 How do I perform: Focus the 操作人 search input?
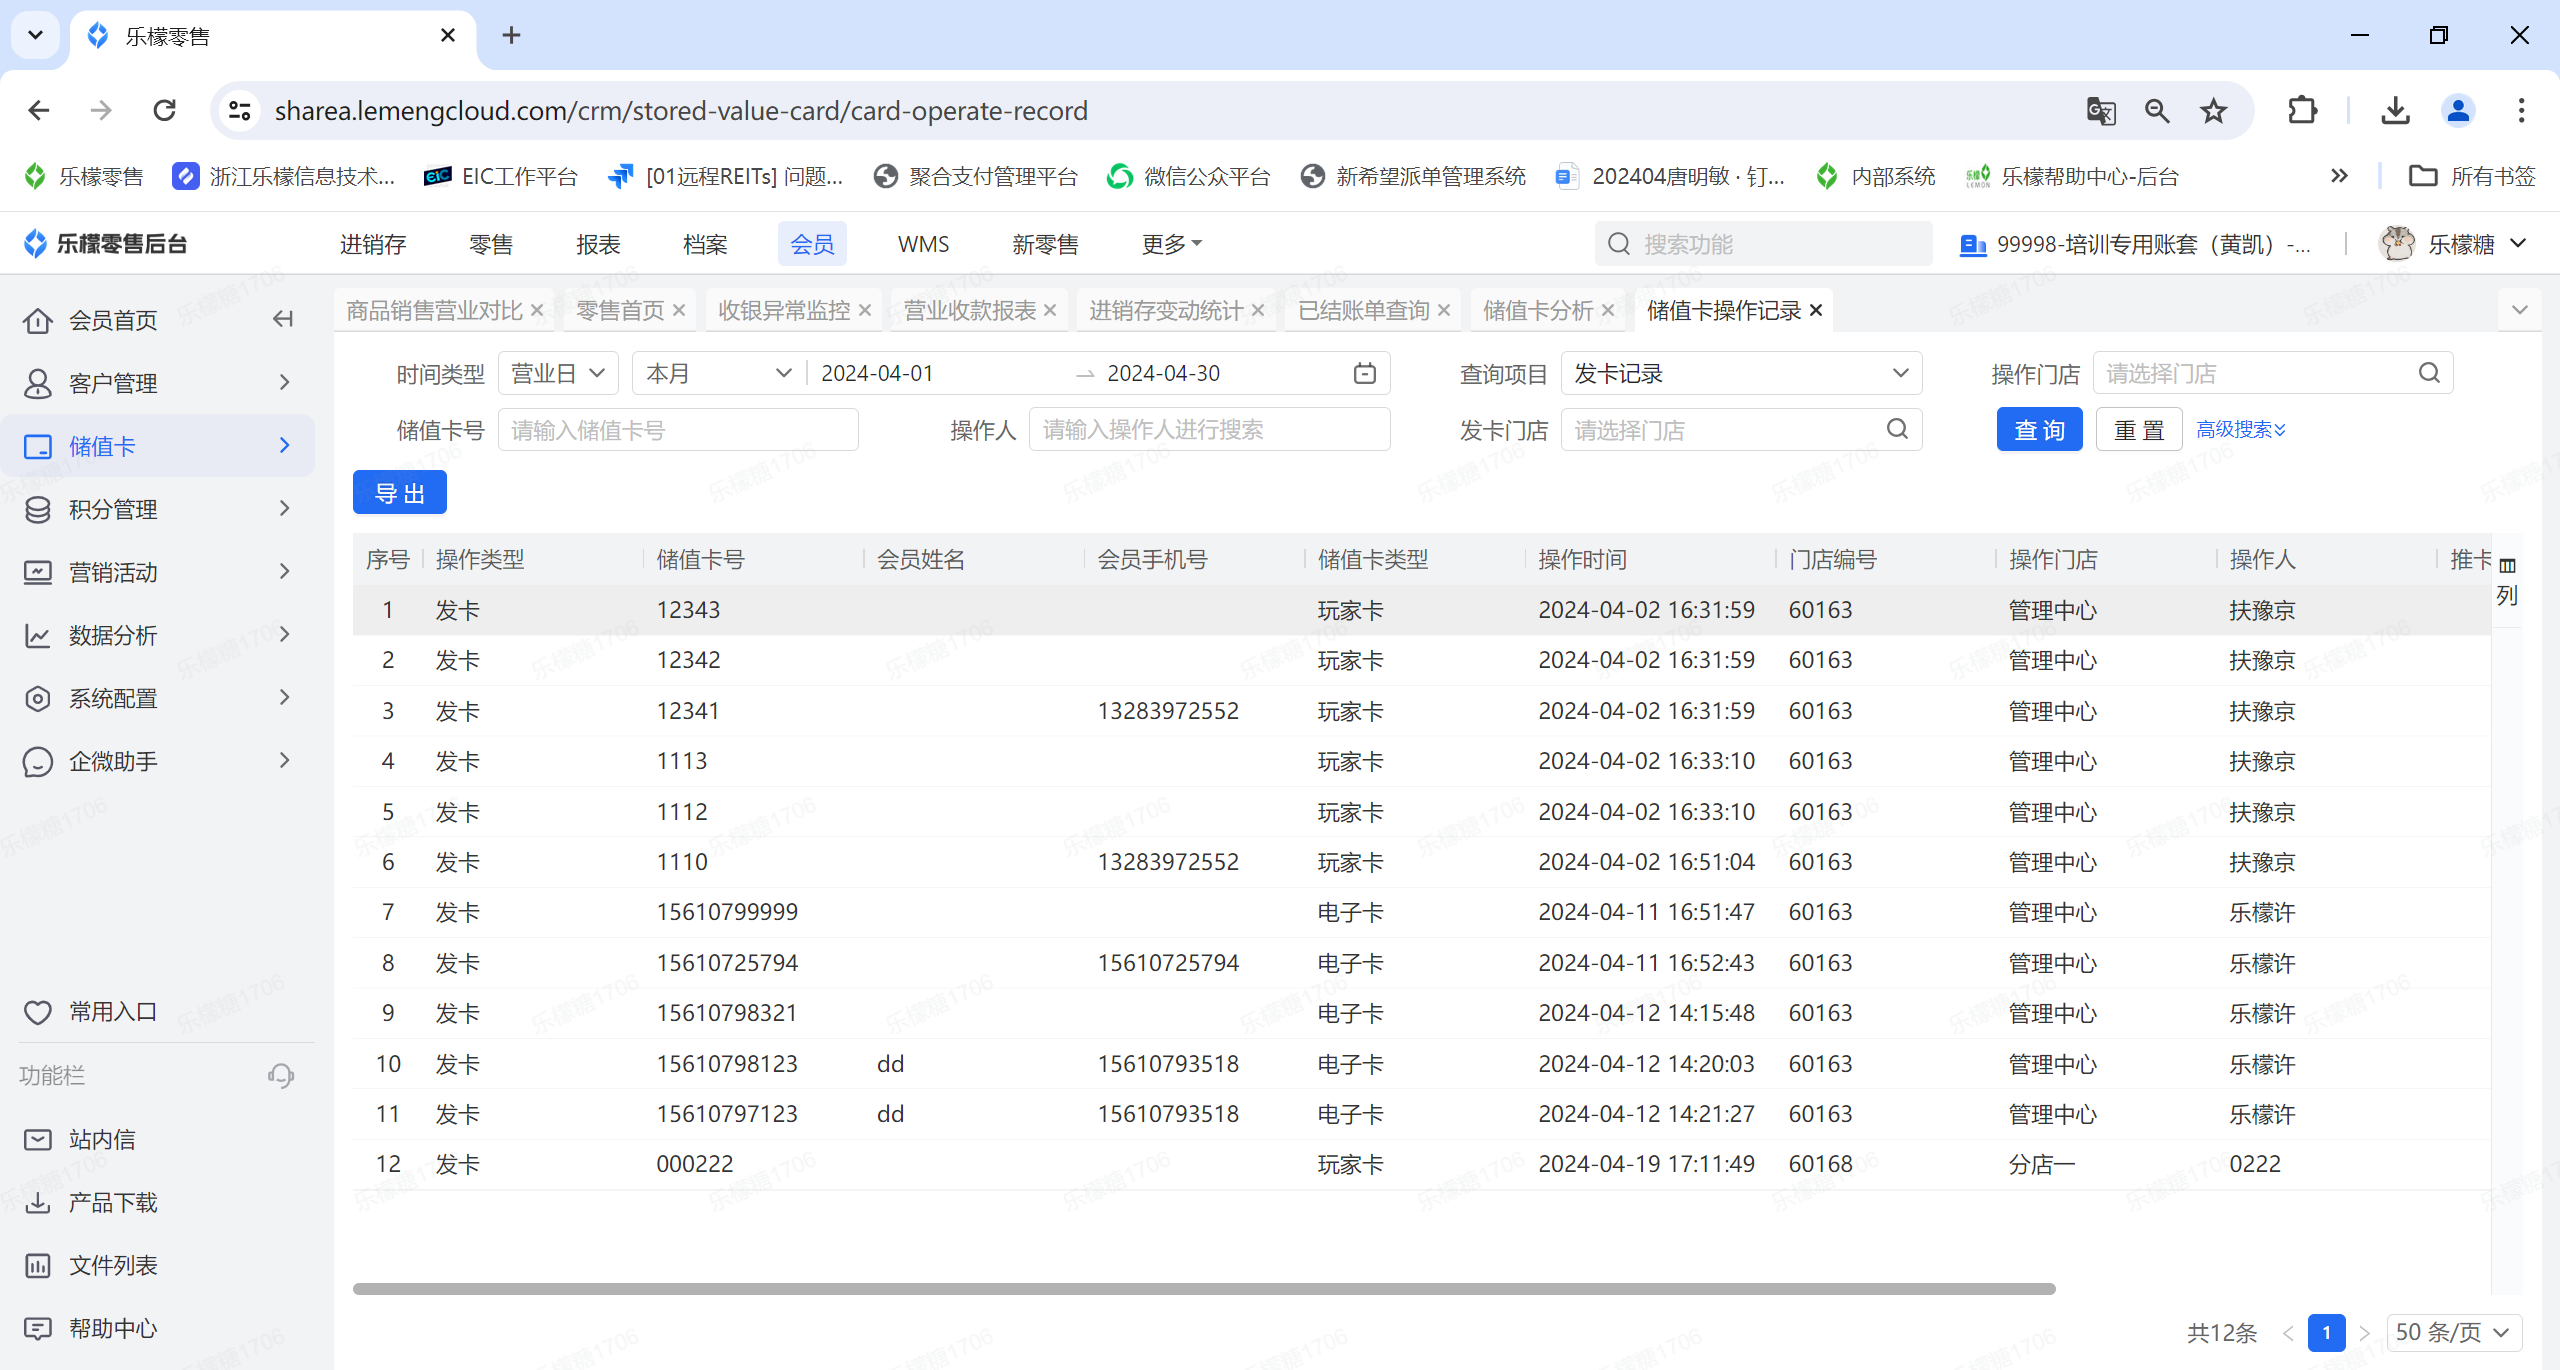[1209, 430]
